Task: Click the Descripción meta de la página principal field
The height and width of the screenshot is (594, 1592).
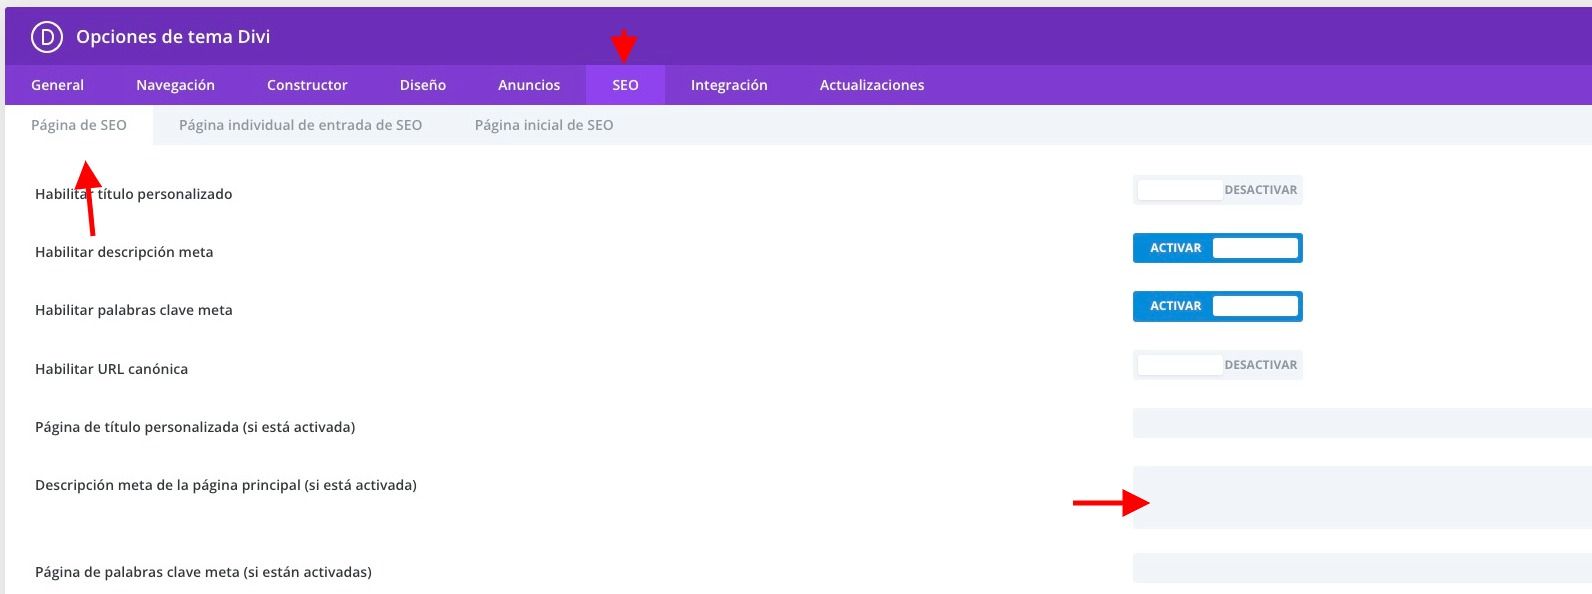Action: [1362, 497]
